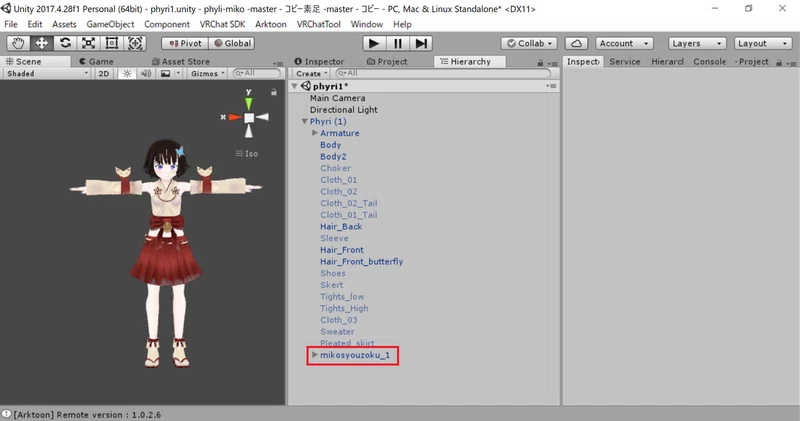Select the Body2 object
This screenshot has height=421, width=800.
coord(333,156)
